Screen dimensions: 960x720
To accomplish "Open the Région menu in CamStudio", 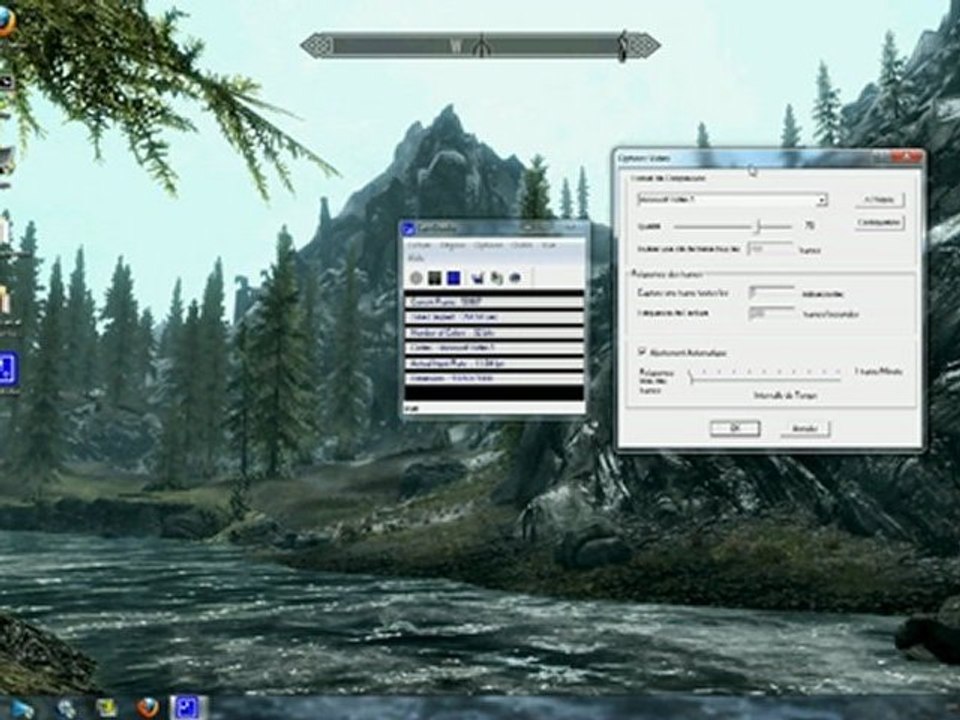I will [453, 246].
